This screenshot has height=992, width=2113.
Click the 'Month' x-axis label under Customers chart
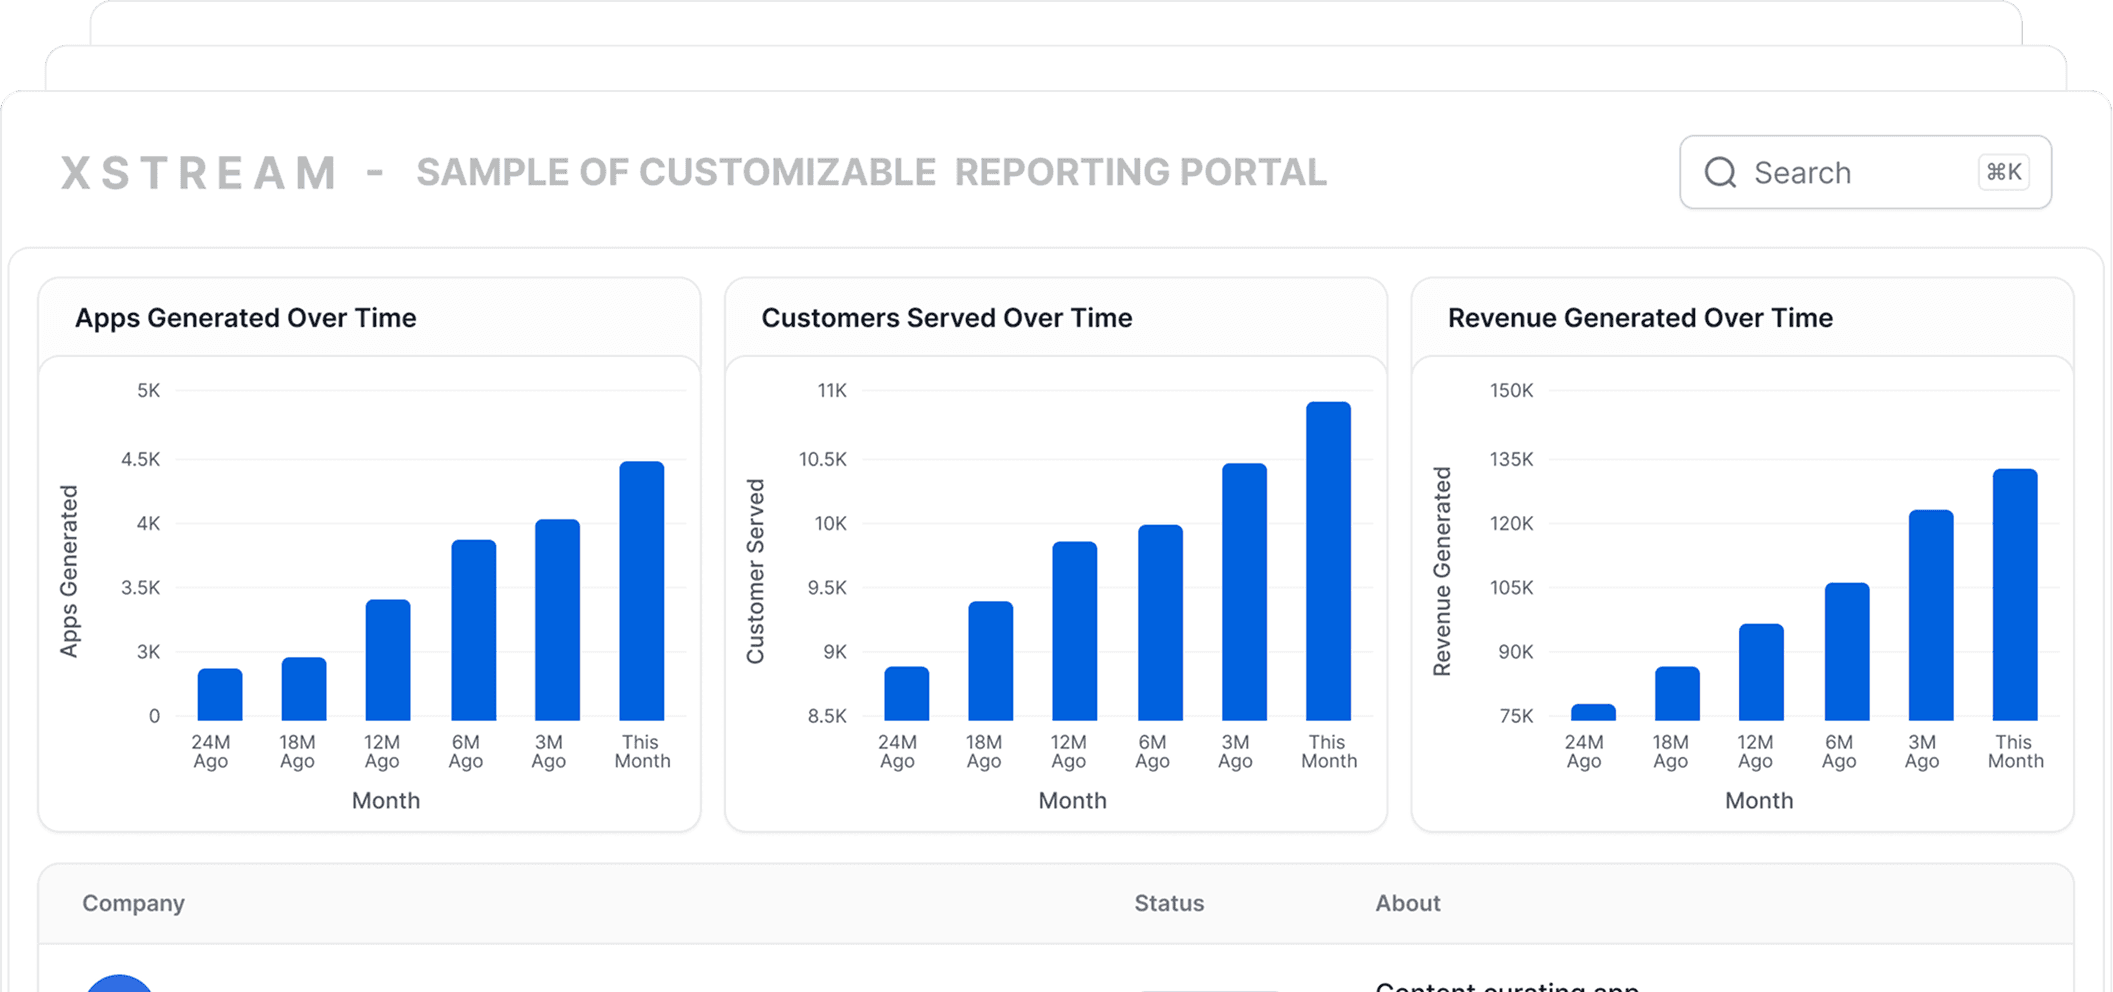(x=1072, y=800)
